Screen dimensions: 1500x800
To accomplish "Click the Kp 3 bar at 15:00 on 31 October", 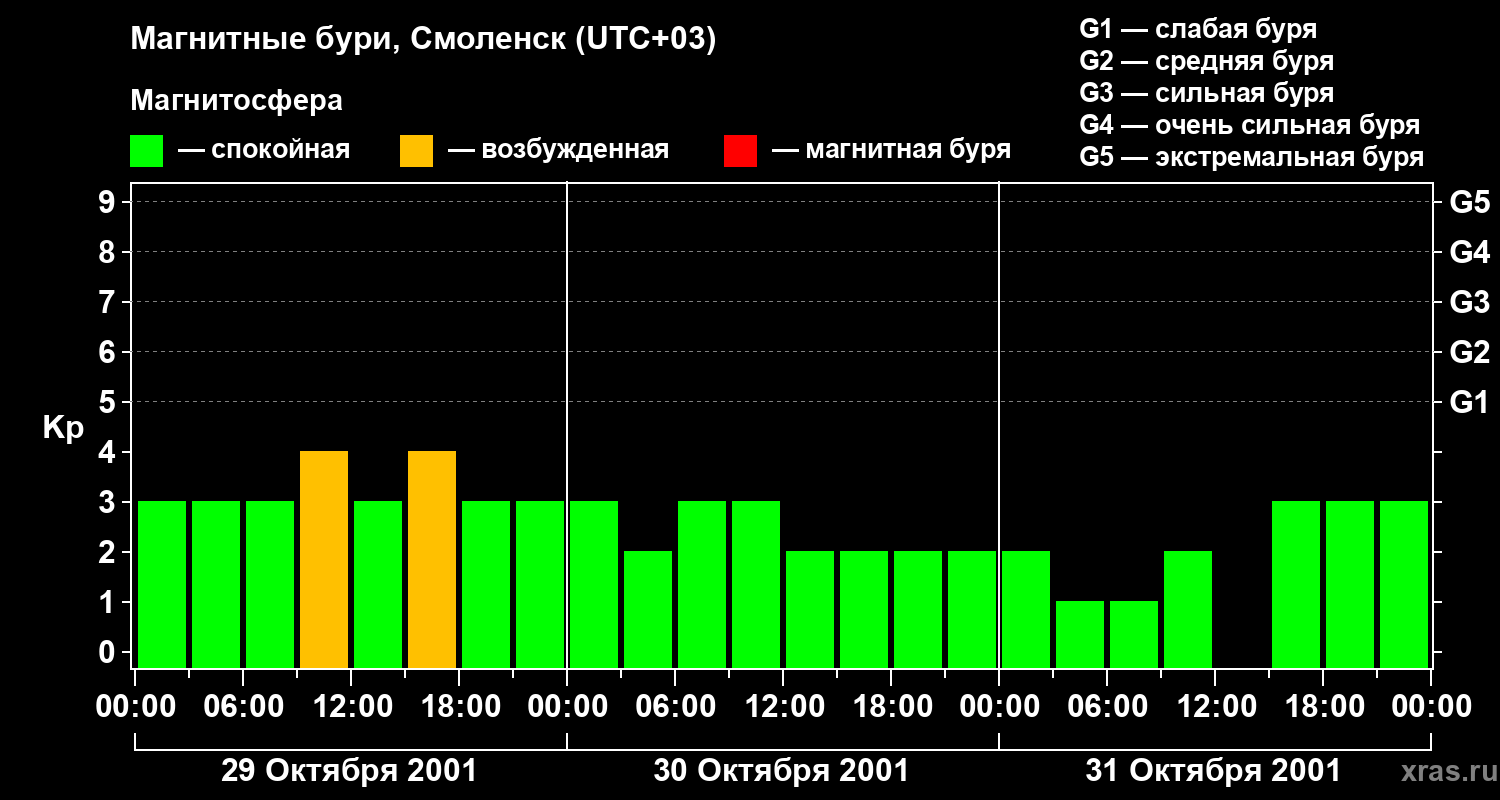I will 1296,584.
